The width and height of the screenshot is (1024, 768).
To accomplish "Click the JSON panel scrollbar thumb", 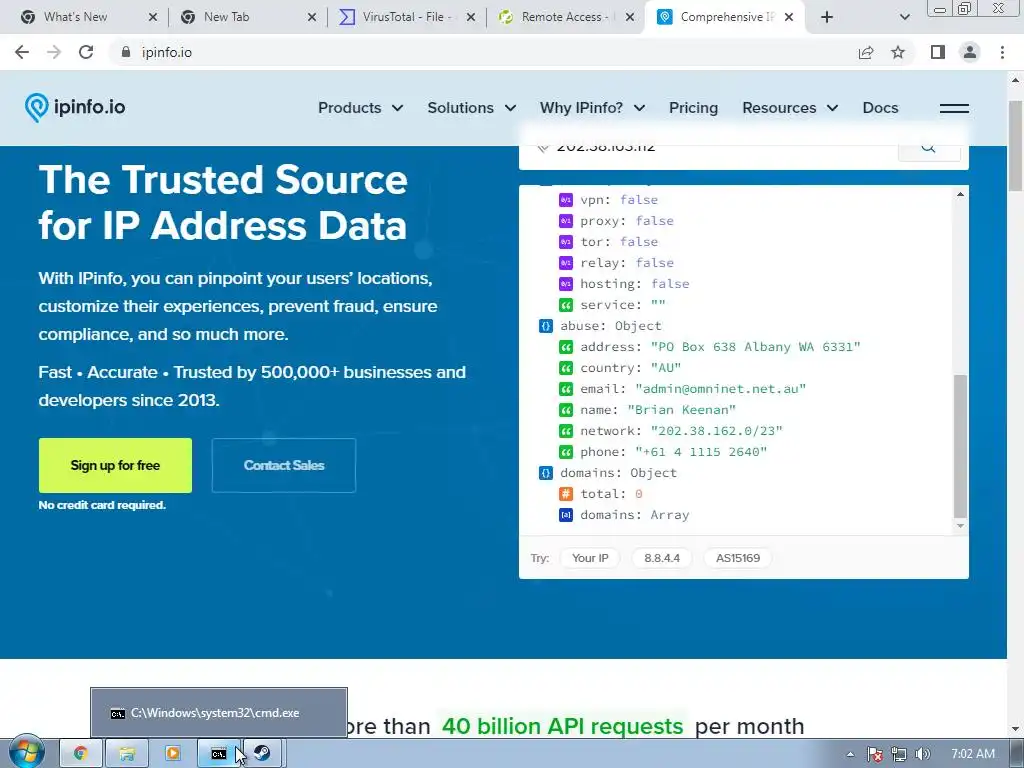I will click(960, 446).
